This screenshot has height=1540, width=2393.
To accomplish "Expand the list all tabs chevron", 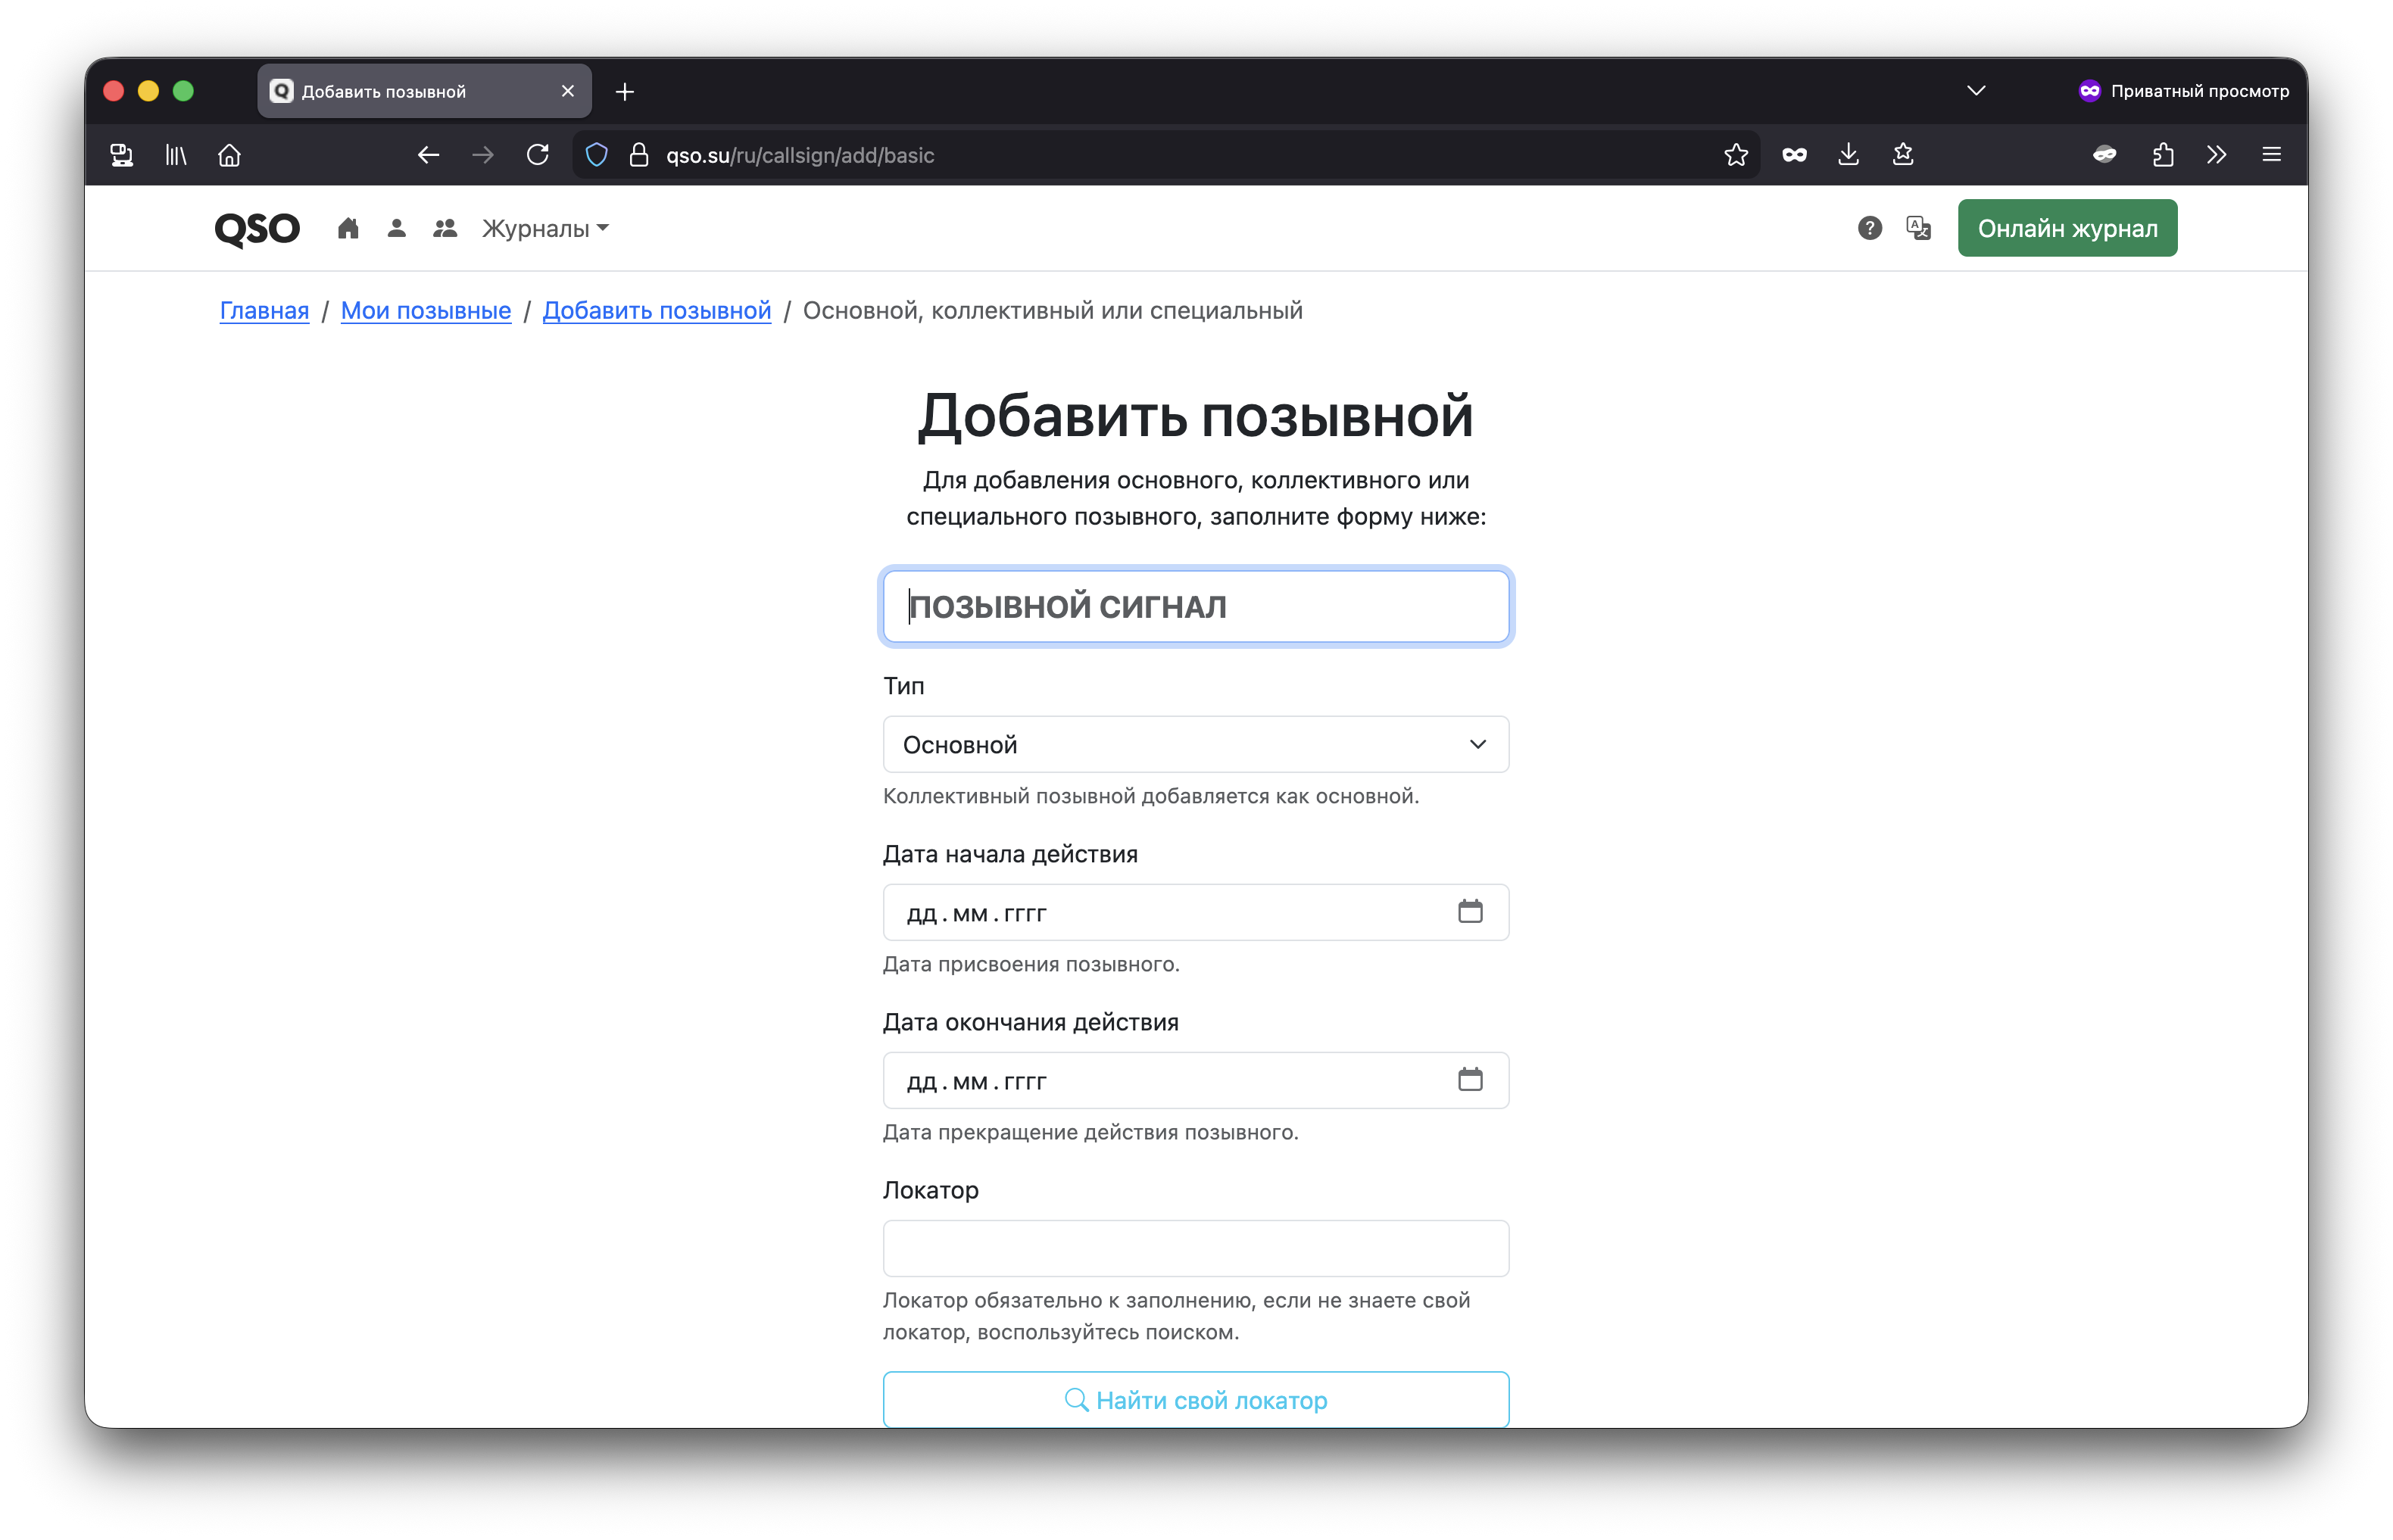I will 1975,91.
